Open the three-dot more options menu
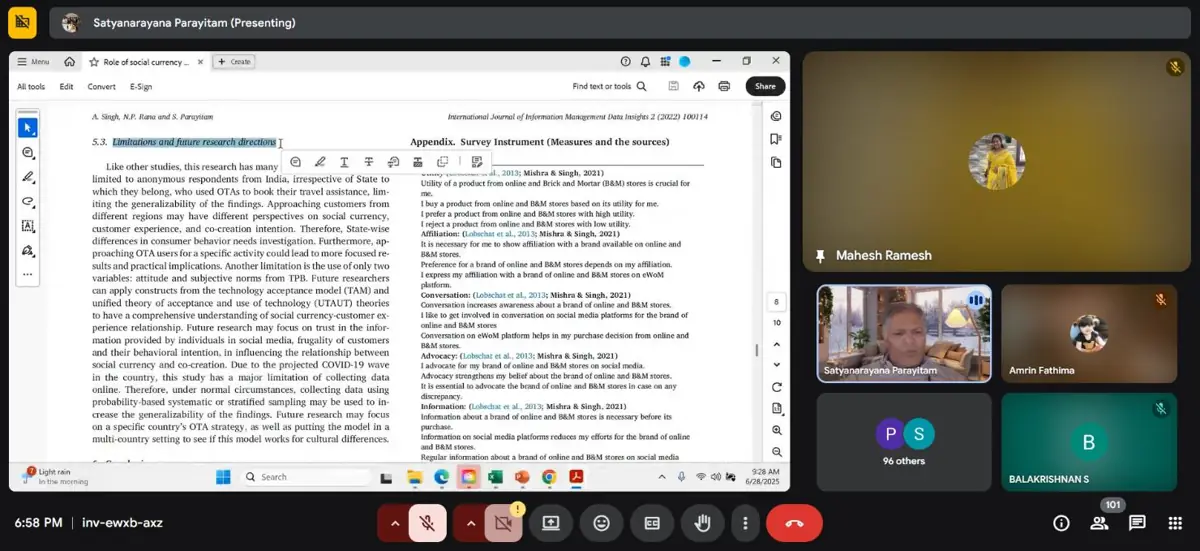 point(745,522)
